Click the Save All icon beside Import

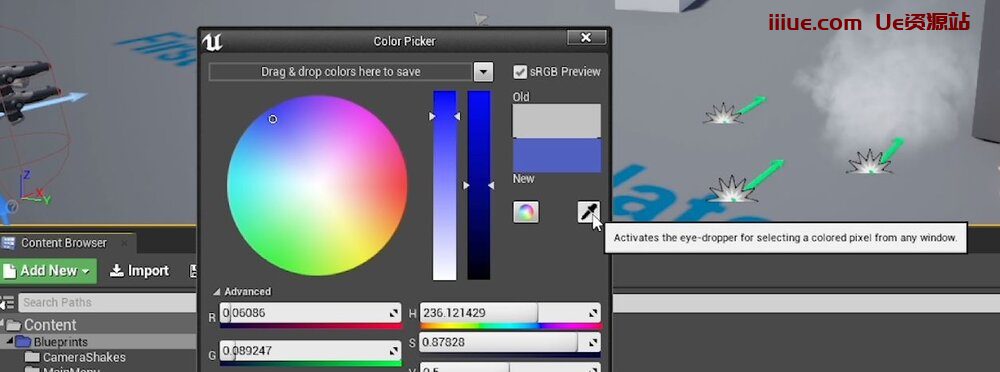tap(194, 271)
